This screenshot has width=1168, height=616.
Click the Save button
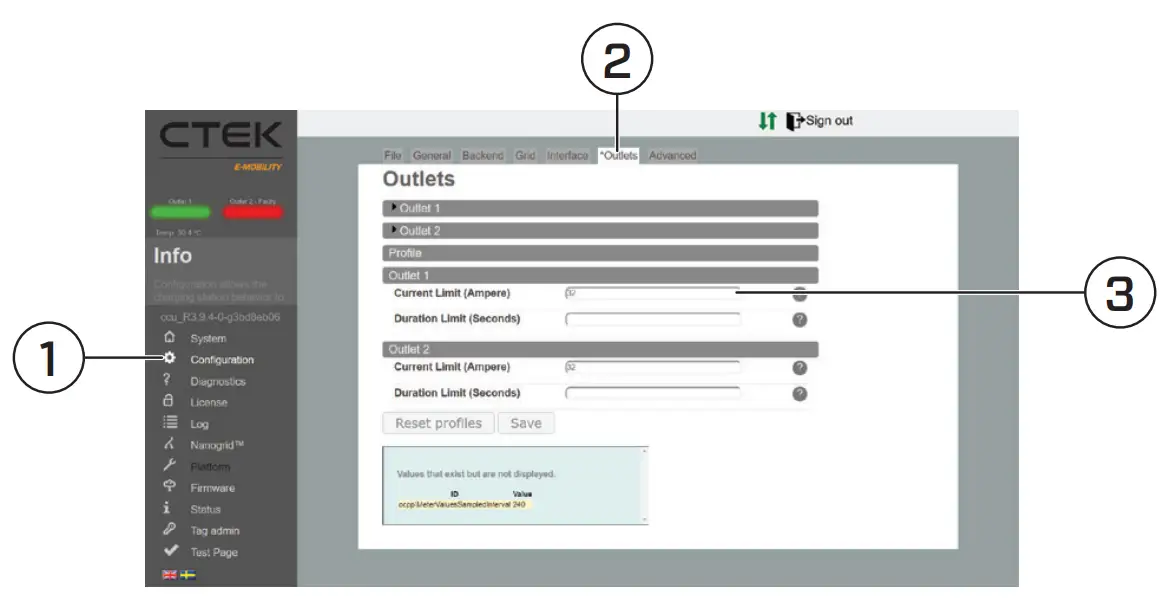525,422
